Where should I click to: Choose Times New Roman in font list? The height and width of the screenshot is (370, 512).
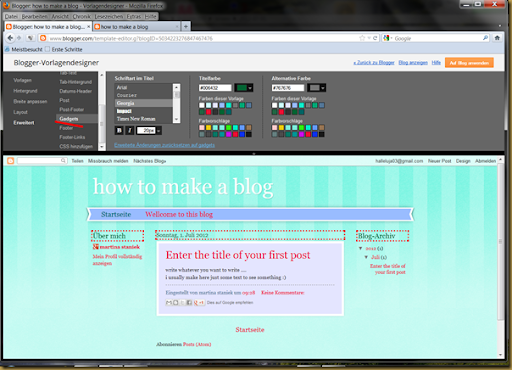coord(144,119)
